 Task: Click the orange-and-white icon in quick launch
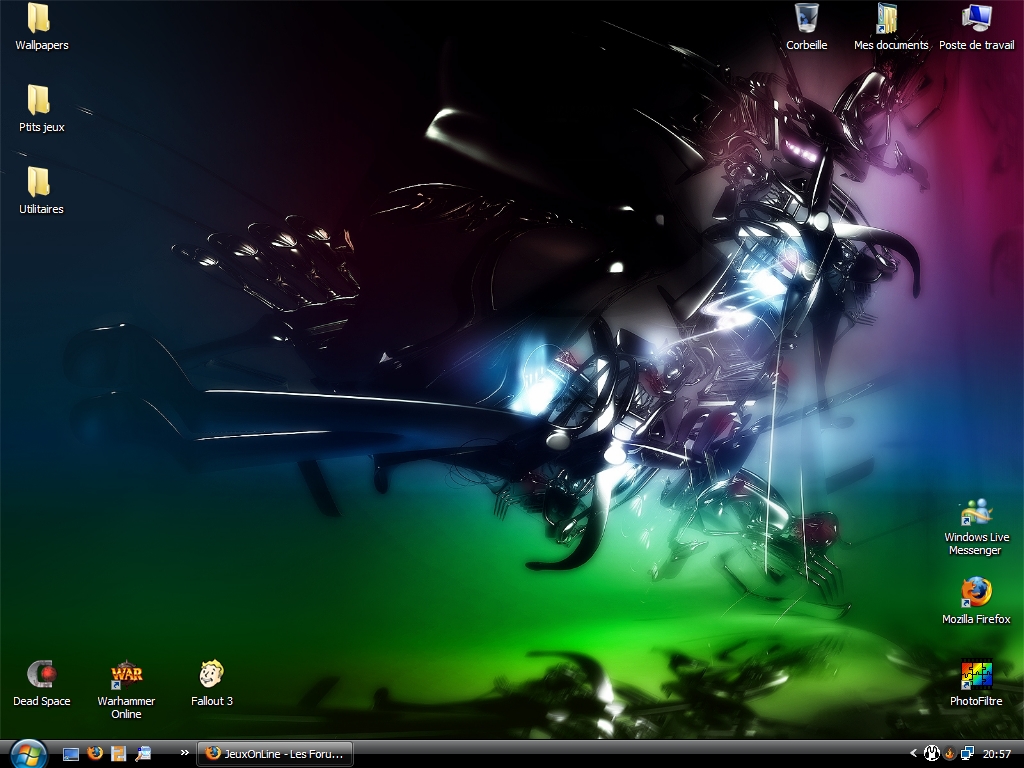[118, 754]
